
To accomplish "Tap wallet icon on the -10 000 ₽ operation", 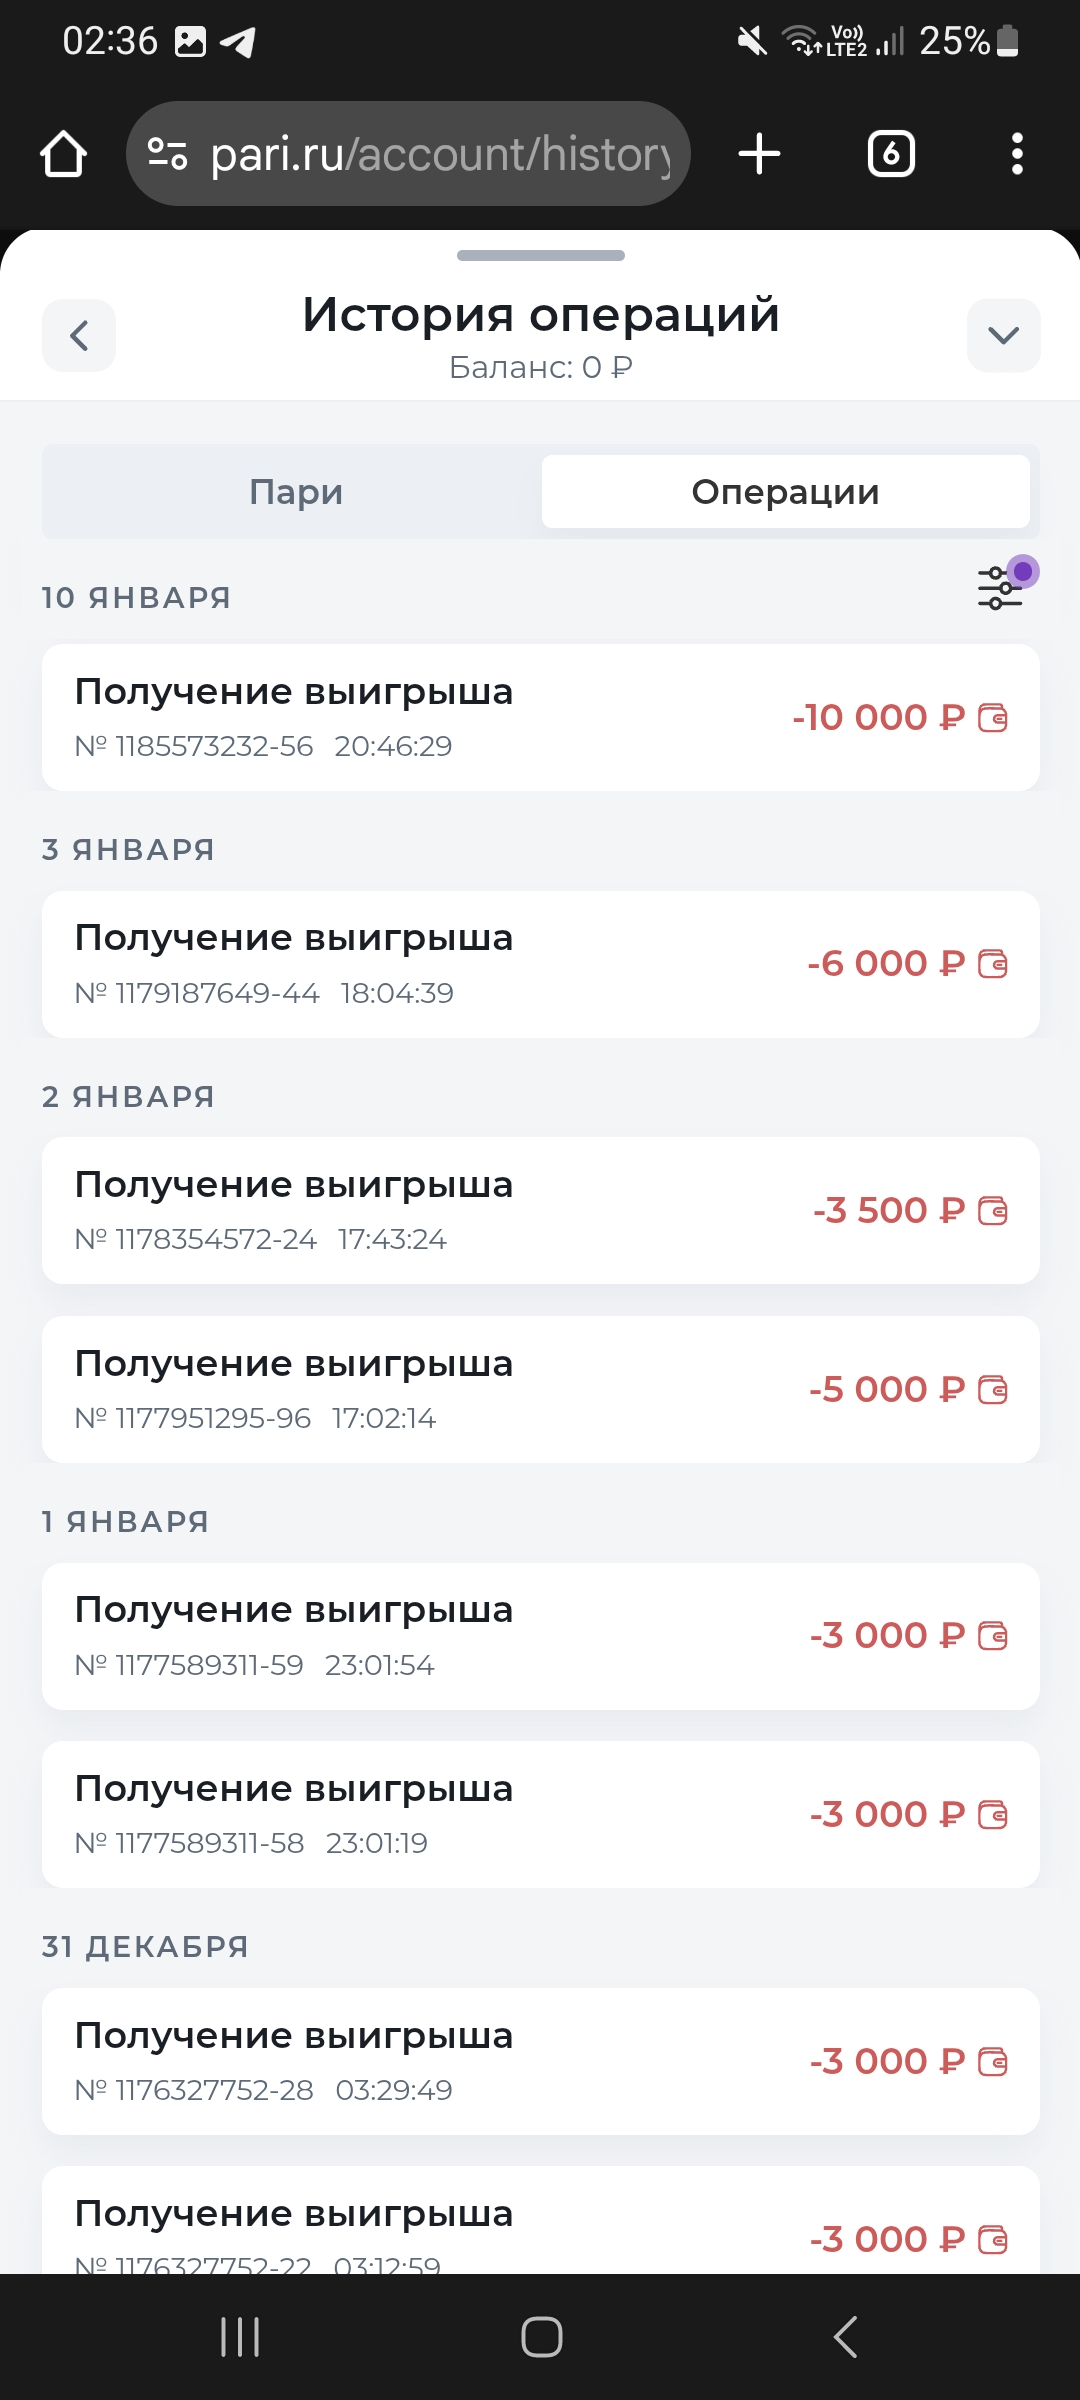I will click(x=993, y=718).
